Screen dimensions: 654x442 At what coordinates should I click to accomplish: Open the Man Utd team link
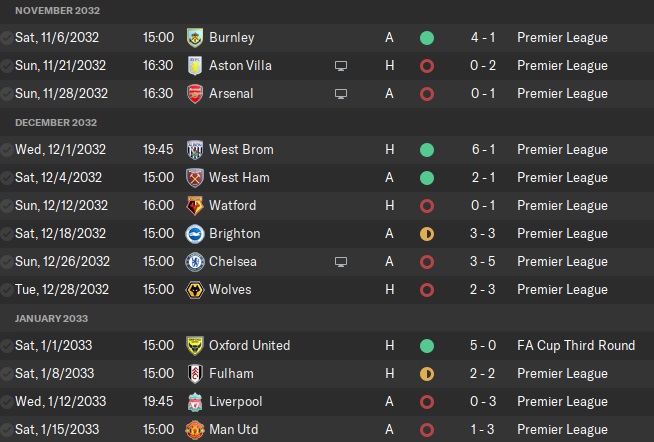[233, 430]
